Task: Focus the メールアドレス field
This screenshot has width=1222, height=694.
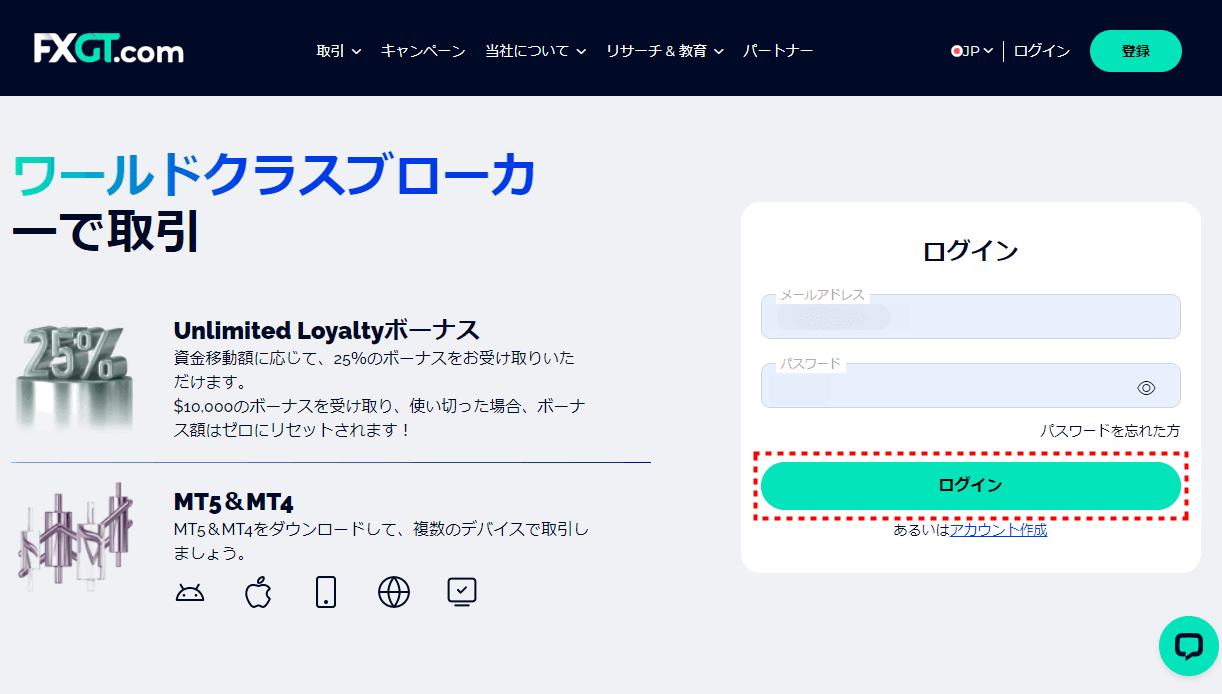Action: pos(970,316)
